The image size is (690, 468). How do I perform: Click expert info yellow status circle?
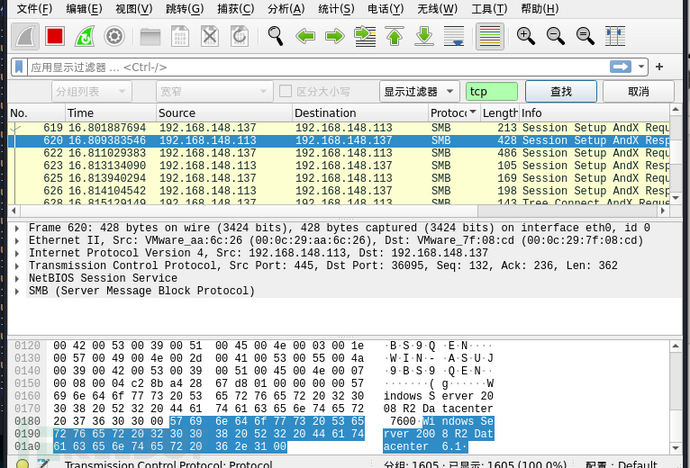click(x=23, y=464)
